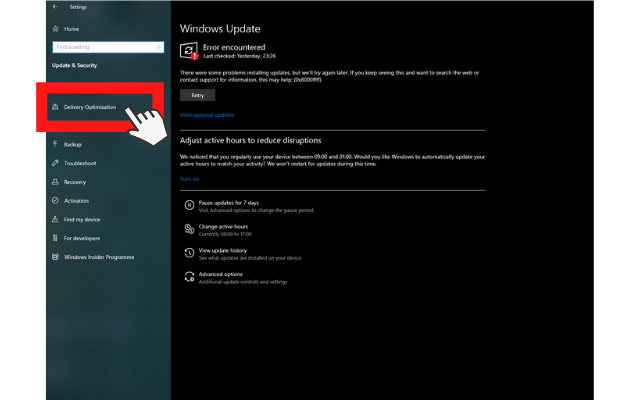The image size is (640, 400).
Task: Click the change active hours icon
Action: 189,229
